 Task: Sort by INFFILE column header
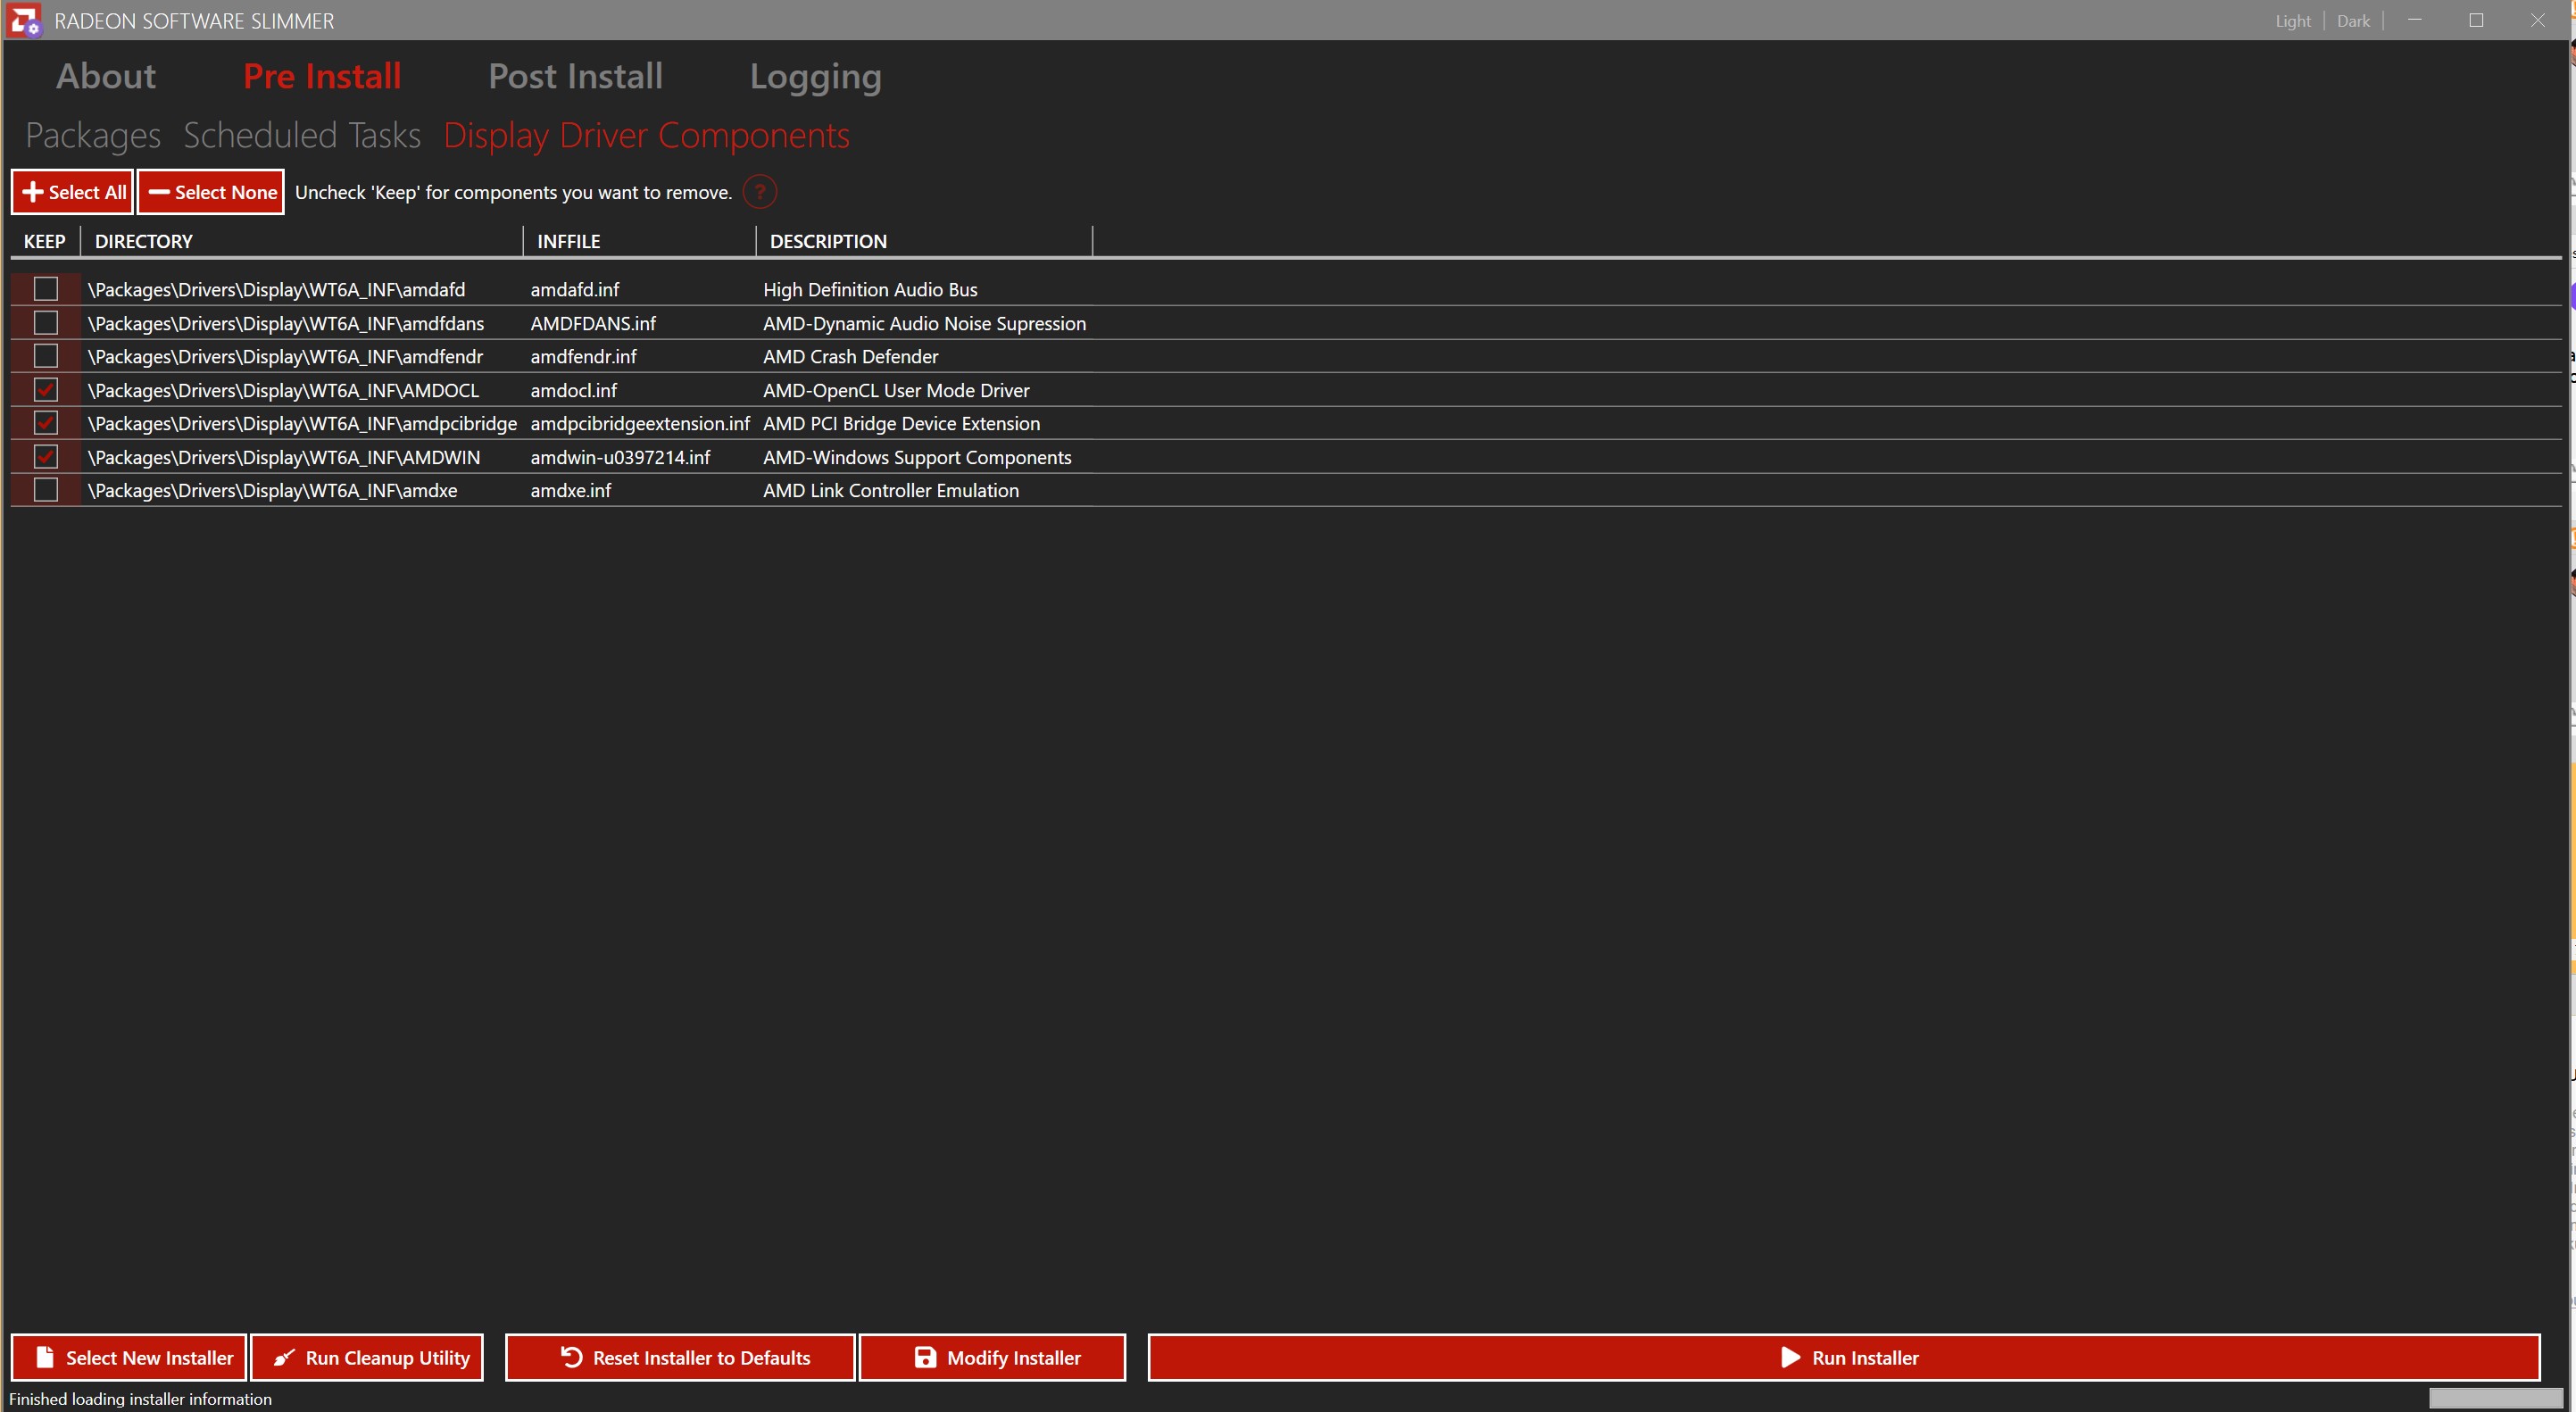click(640, 241)
